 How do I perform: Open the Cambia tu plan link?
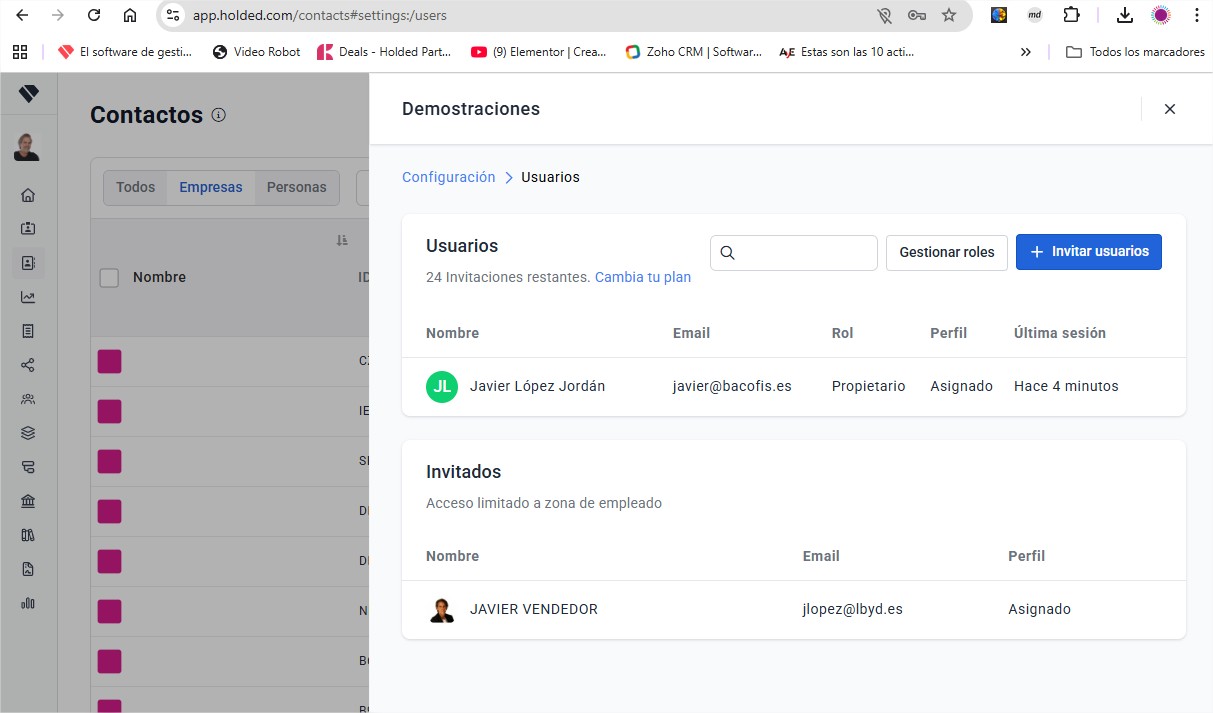[x=643, y=277]
